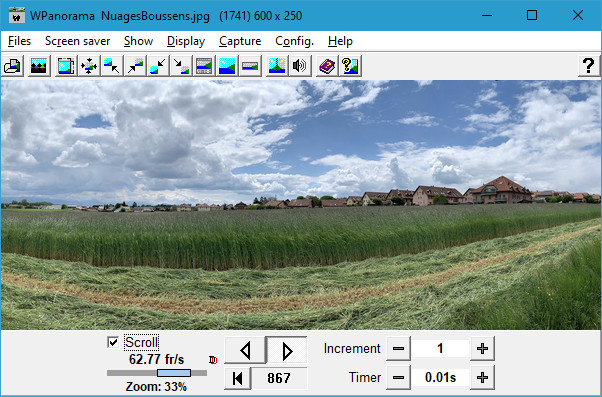602x397 pixels.
Task: Click icon with arrow pointing to lower-right image
Action: point(181,66)
